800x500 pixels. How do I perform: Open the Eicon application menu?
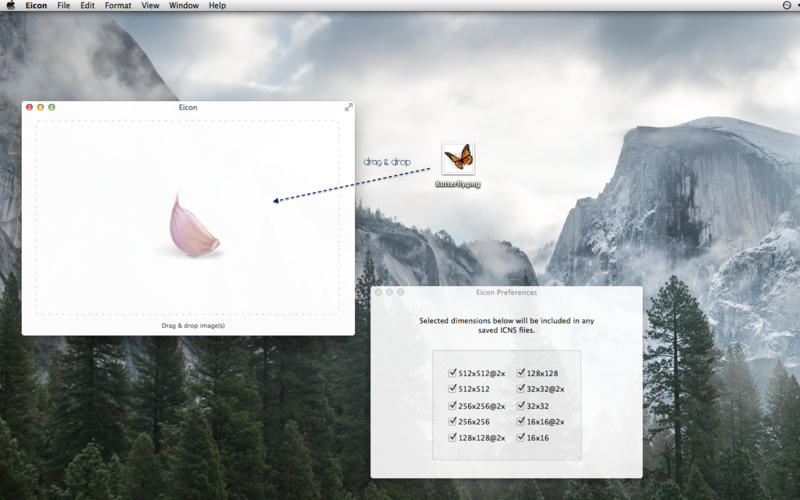click(36, 6)
